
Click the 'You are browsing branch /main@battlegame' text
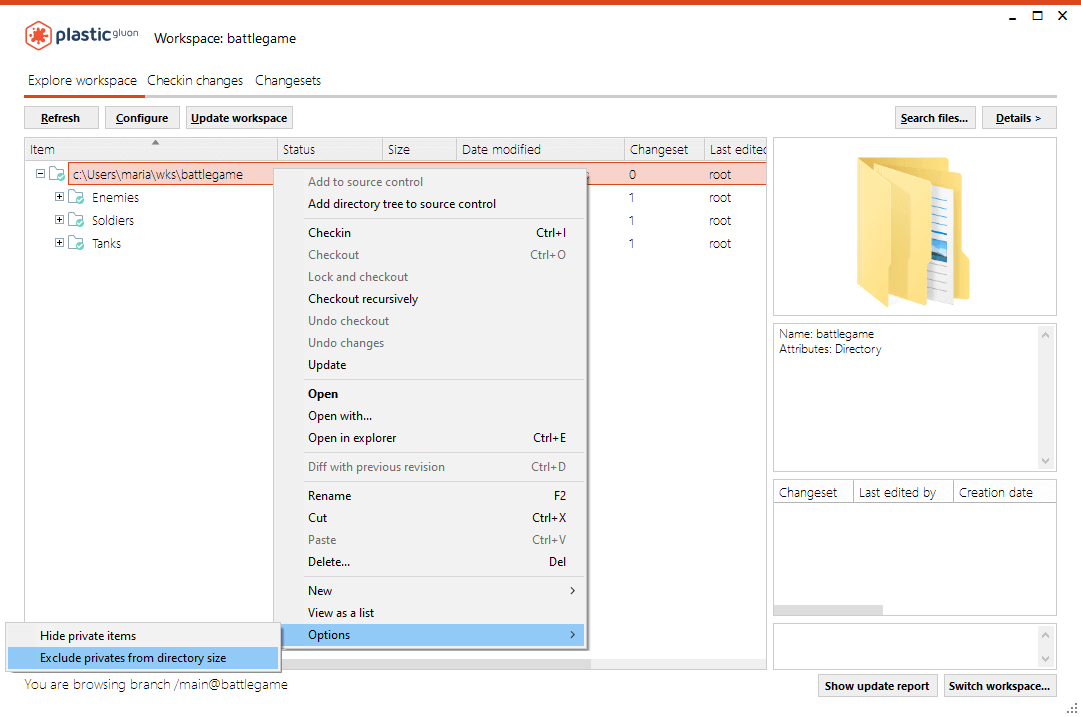pos(156,685)
